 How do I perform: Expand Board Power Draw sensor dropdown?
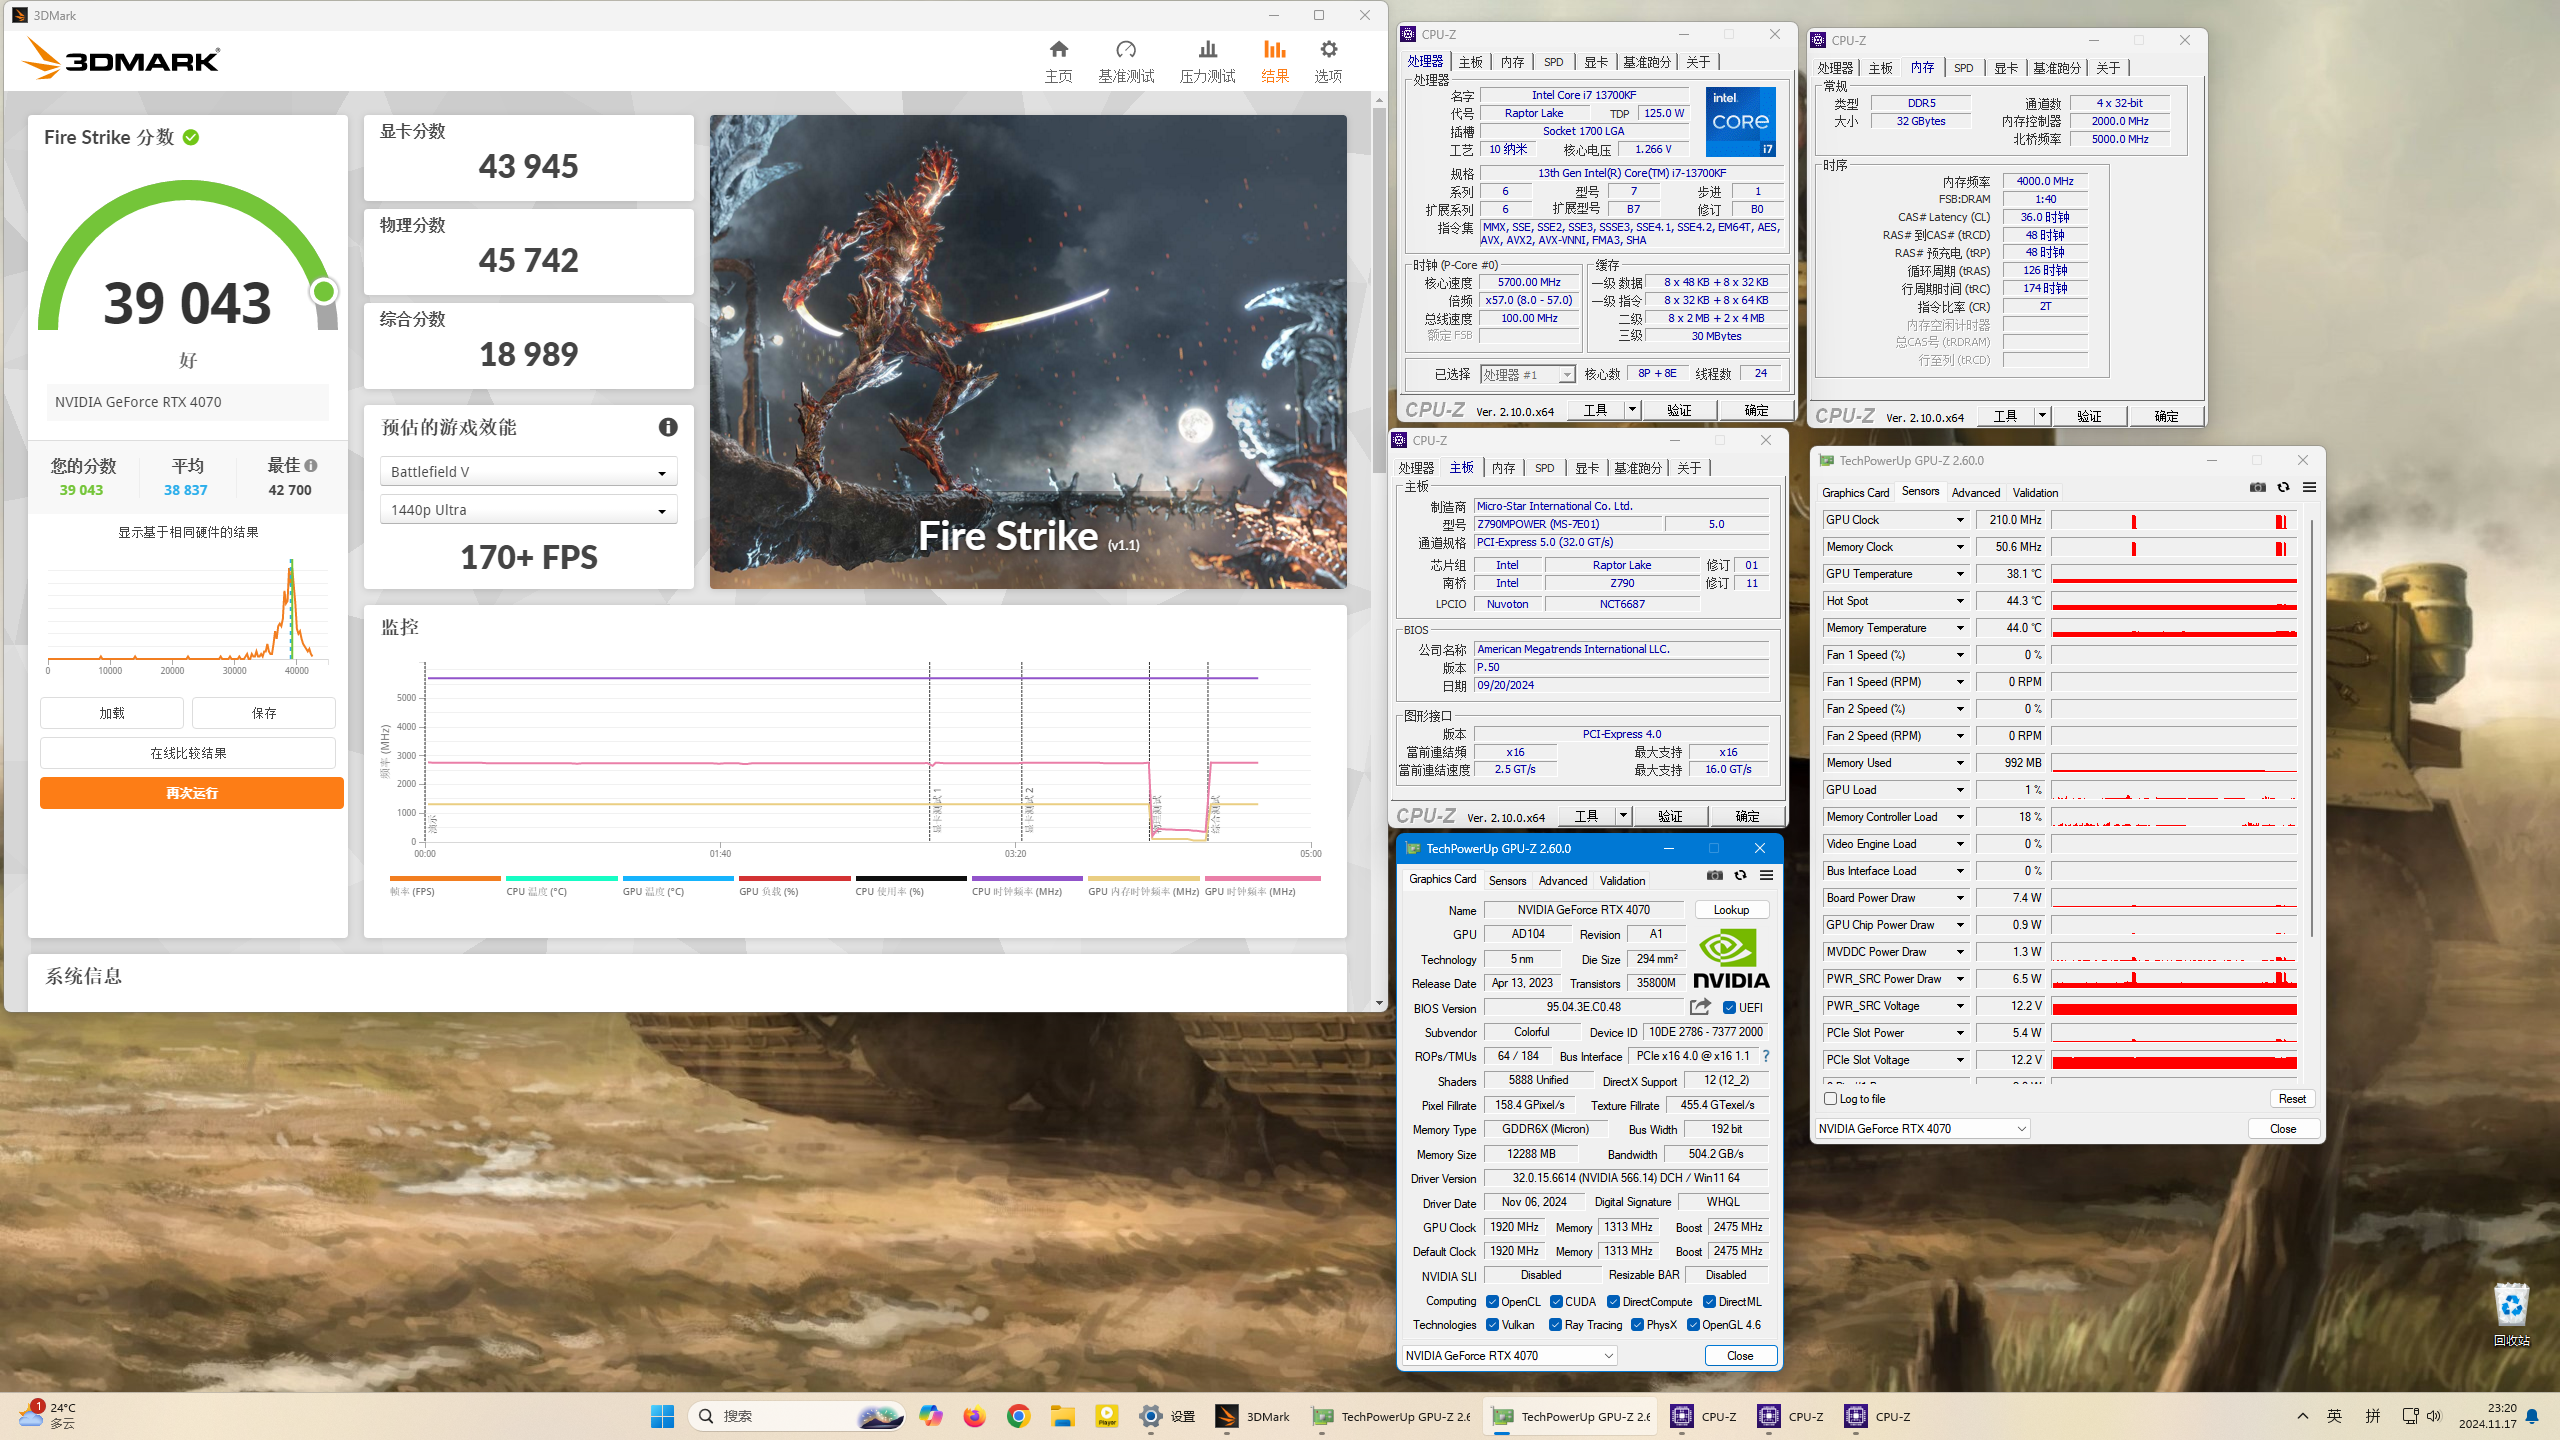[x=1960, y=898]
